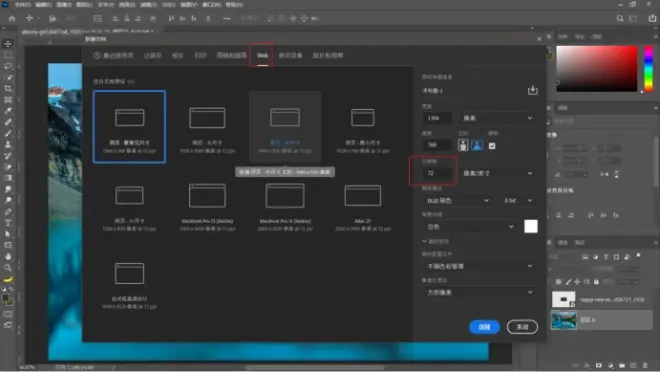
Task: Toggle the artboards checkbox
Action: [492, 146]
